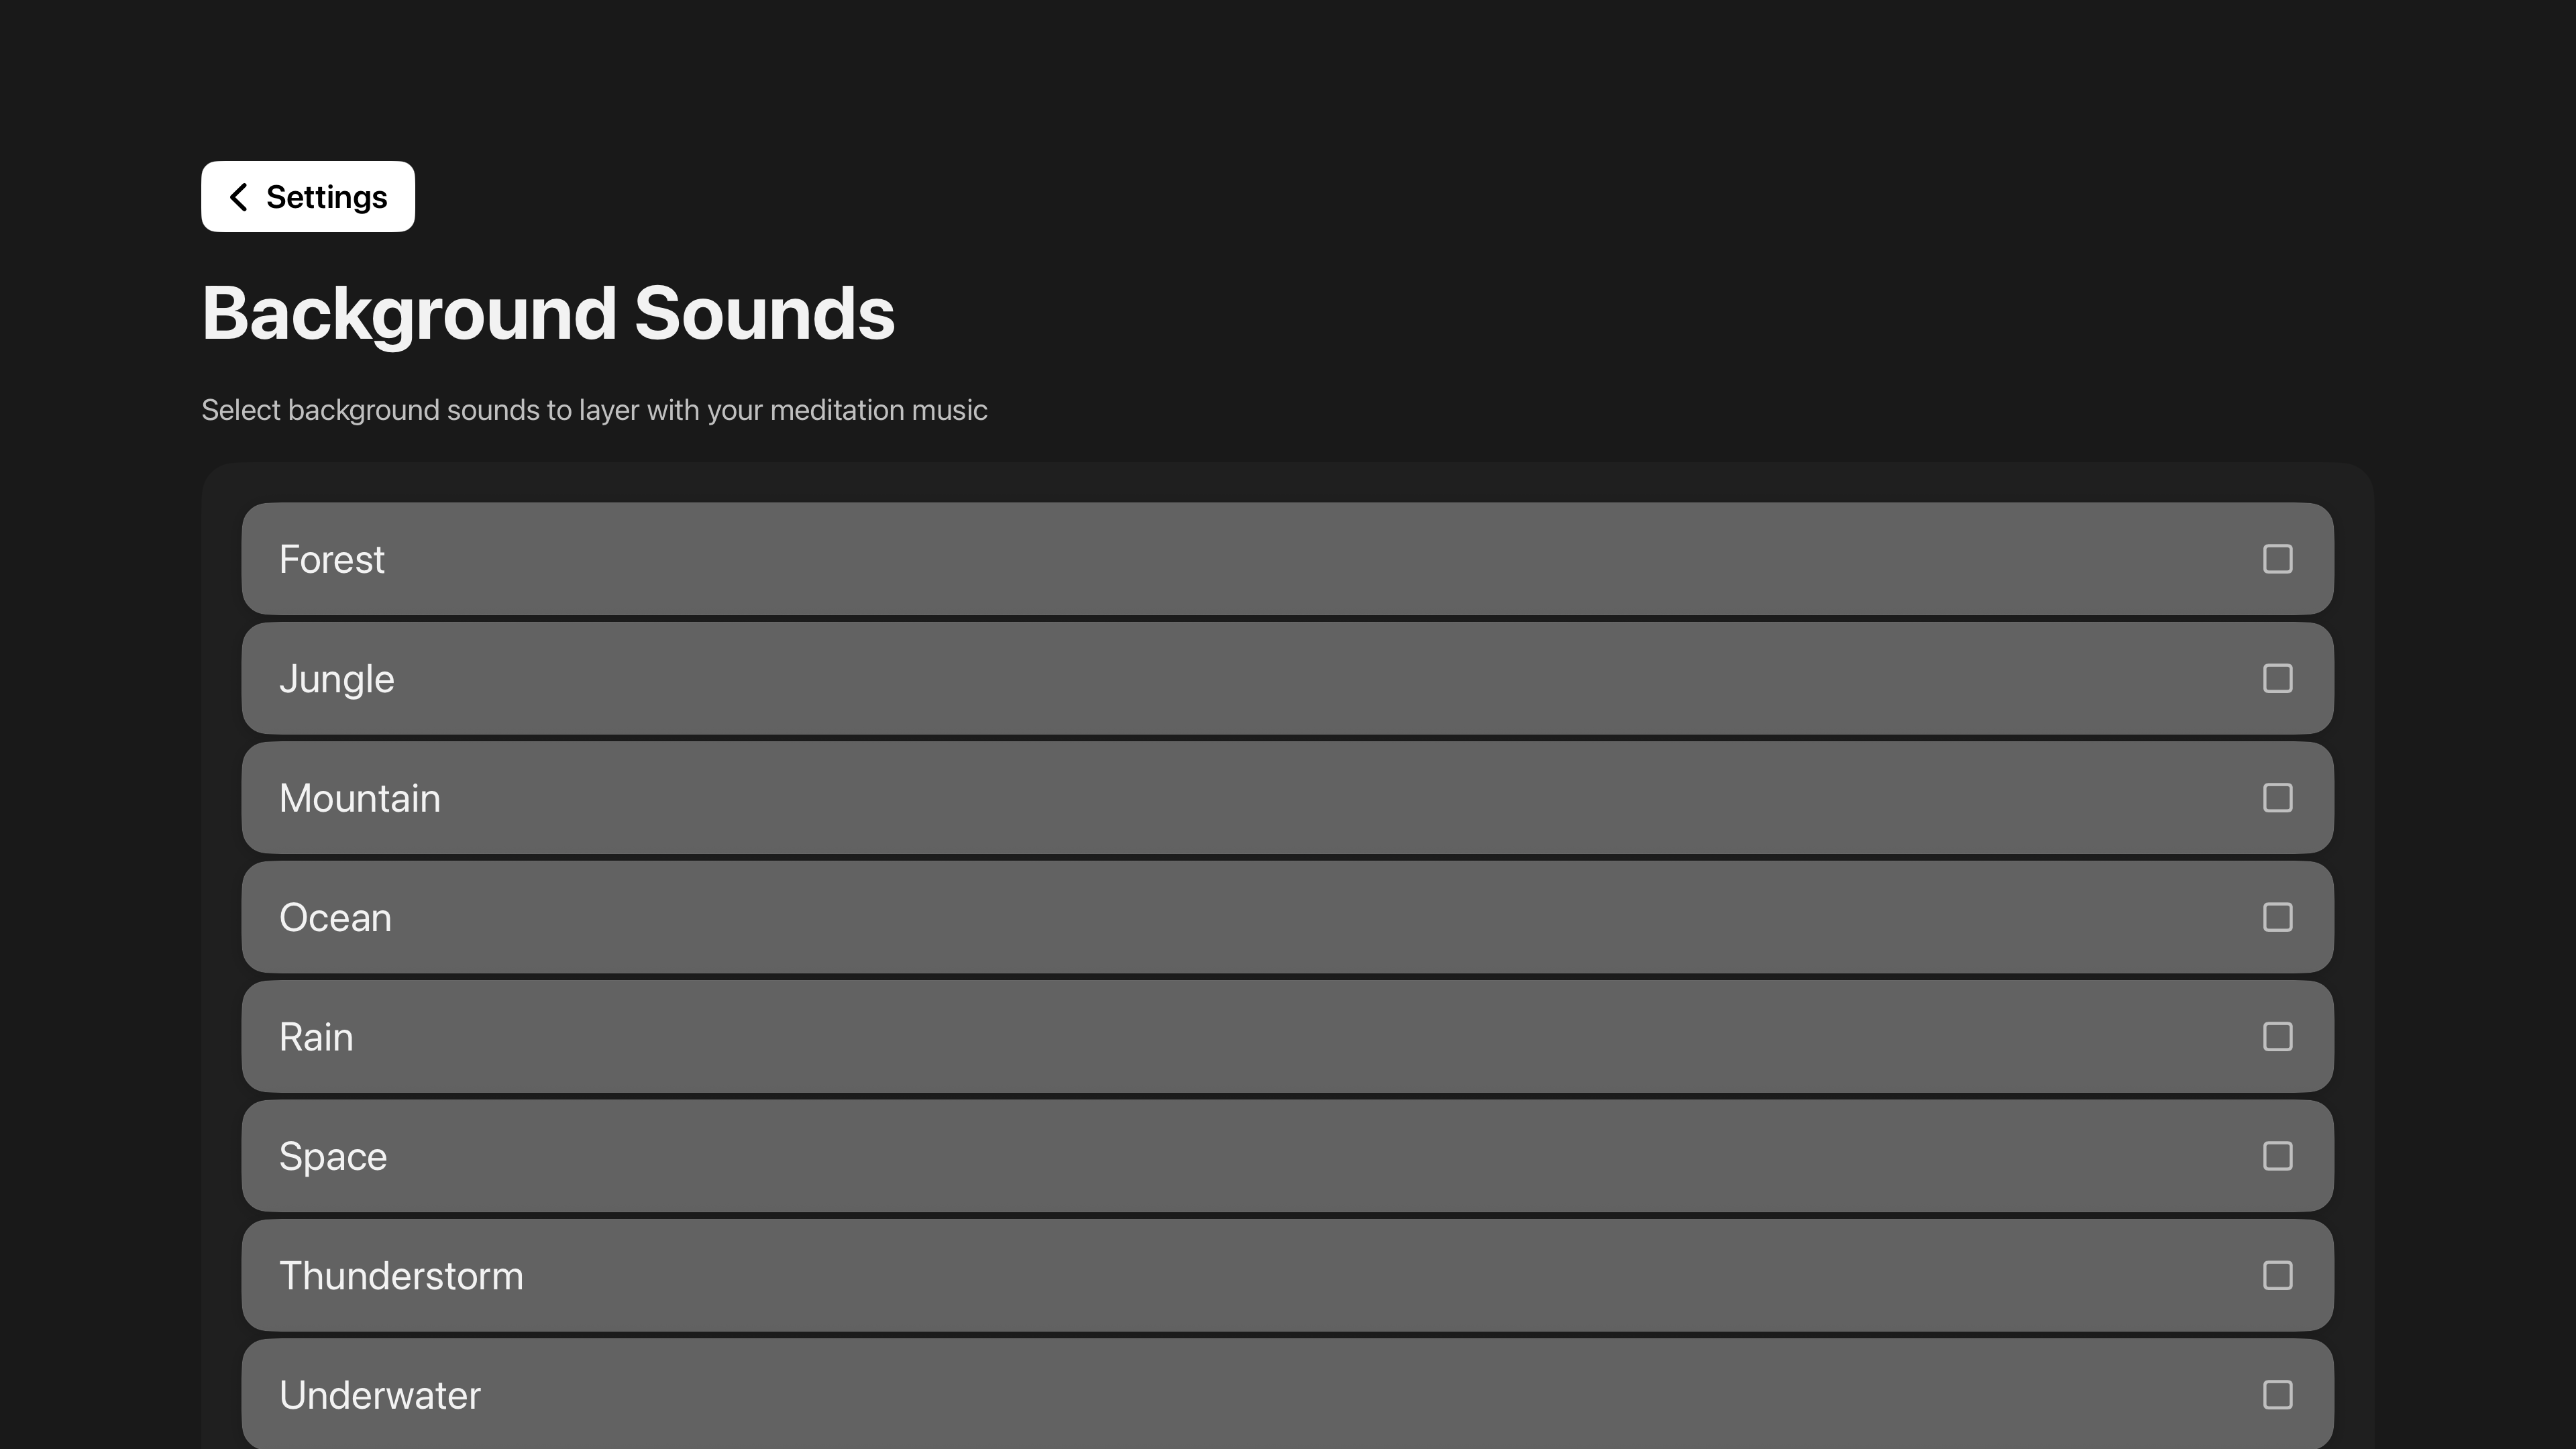
Task: Check the Thunderstorm checkbox
Action: (2277, 1276)
